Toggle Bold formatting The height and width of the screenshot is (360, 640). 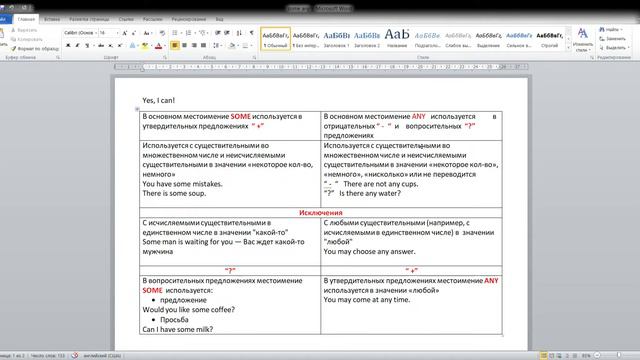coord(68,45)
